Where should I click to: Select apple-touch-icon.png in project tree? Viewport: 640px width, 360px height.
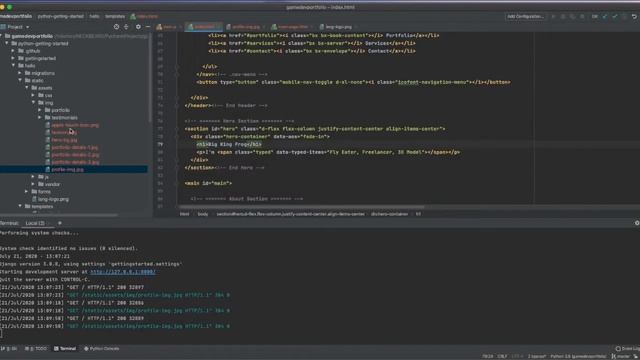tap(75, 125)
